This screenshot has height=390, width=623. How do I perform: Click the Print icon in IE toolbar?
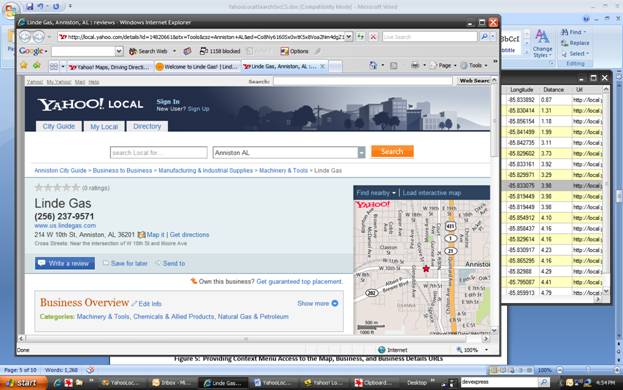(415, 66)
